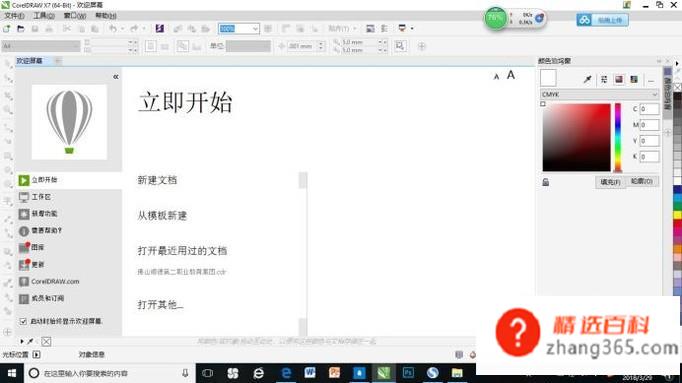The image size is (682, 383).
Task: Show color palettes in color docker
Action: click(634, 79)
